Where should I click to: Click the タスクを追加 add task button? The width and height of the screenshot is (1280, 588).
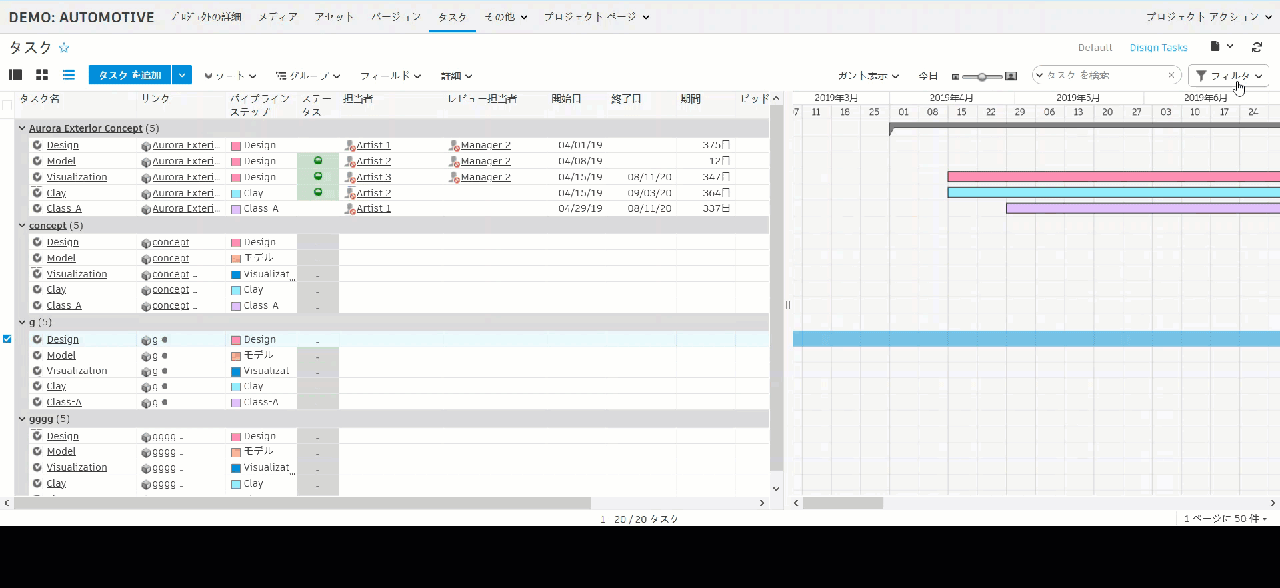click(x=130, y=75)
